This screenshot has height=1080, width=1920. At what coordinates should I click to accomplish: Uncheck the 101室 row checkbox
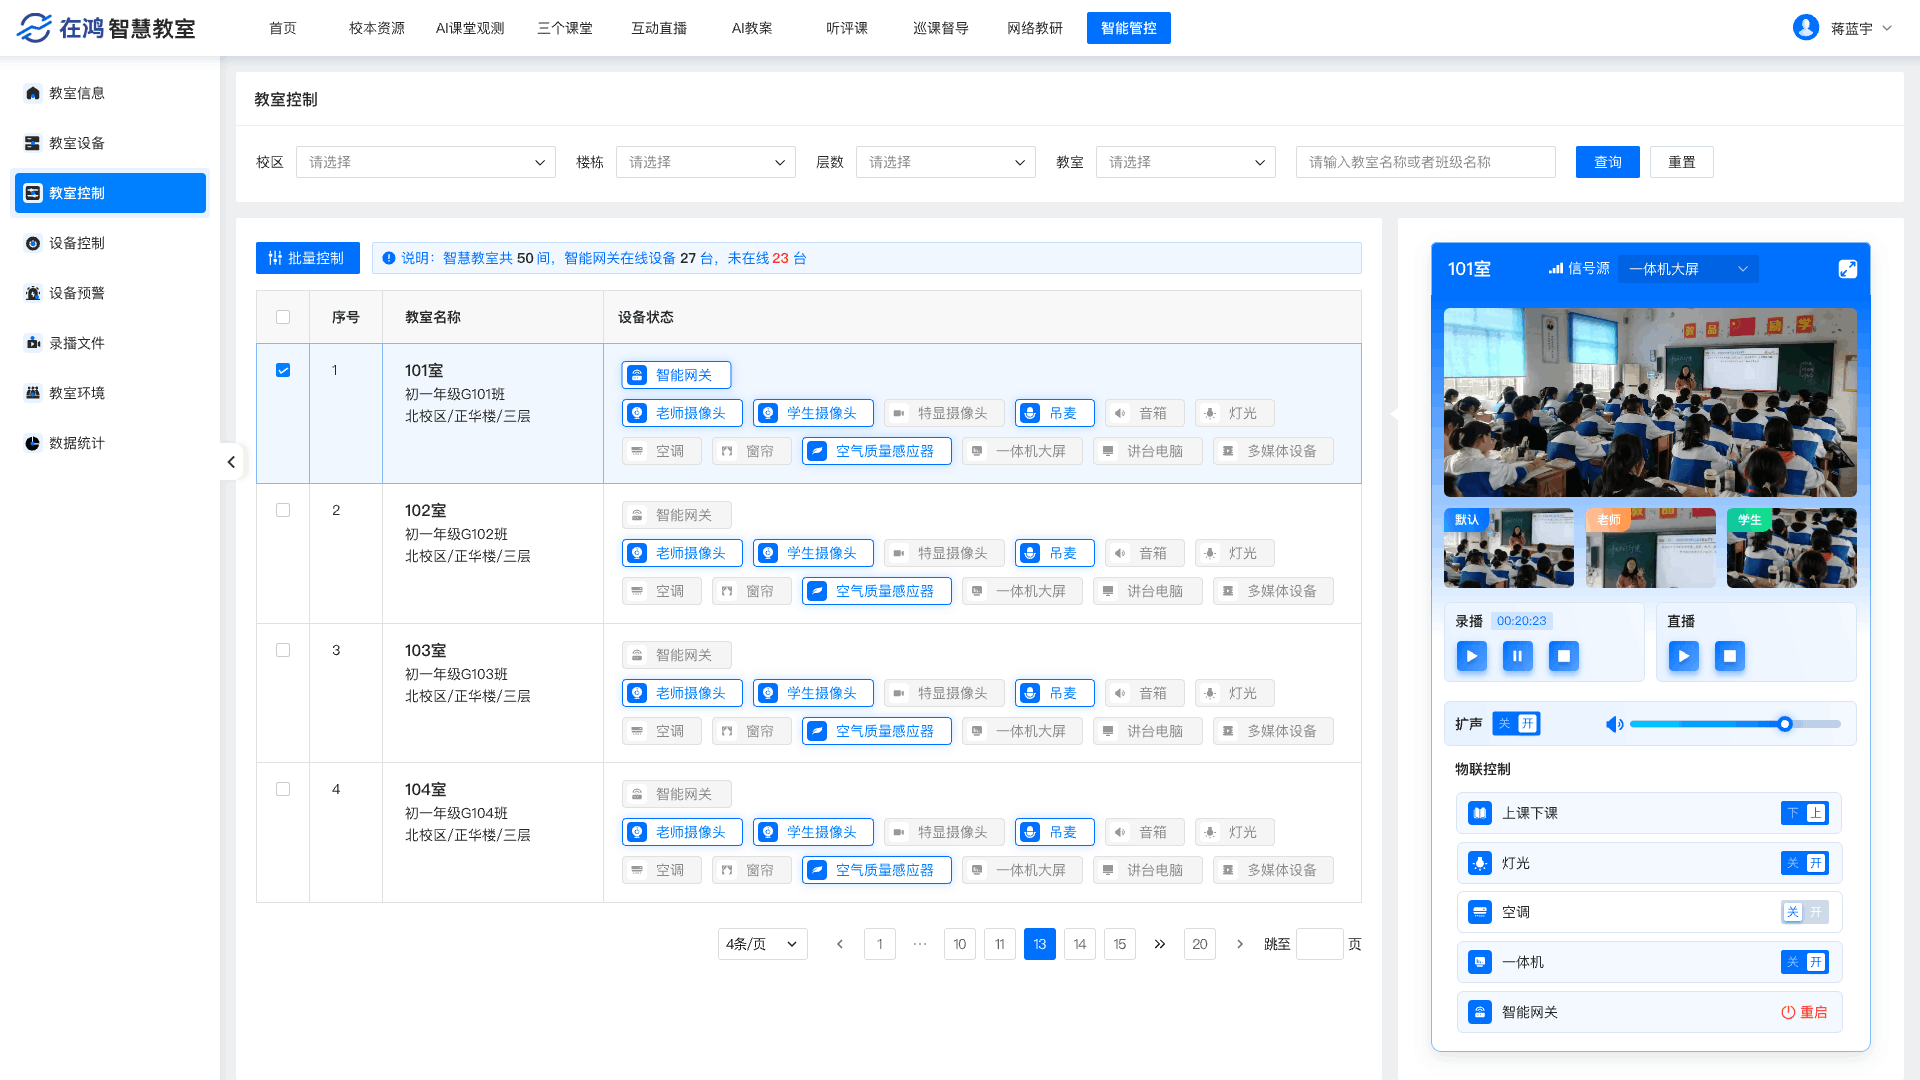pyautogui.click(x=283, y=370)
